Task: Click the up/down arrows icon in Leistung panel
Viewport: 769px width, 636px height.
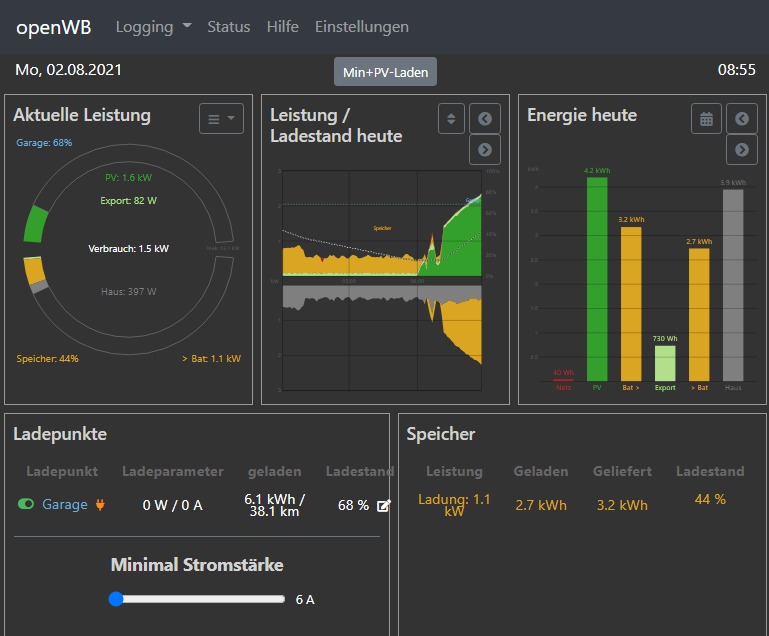Action: 451,119
